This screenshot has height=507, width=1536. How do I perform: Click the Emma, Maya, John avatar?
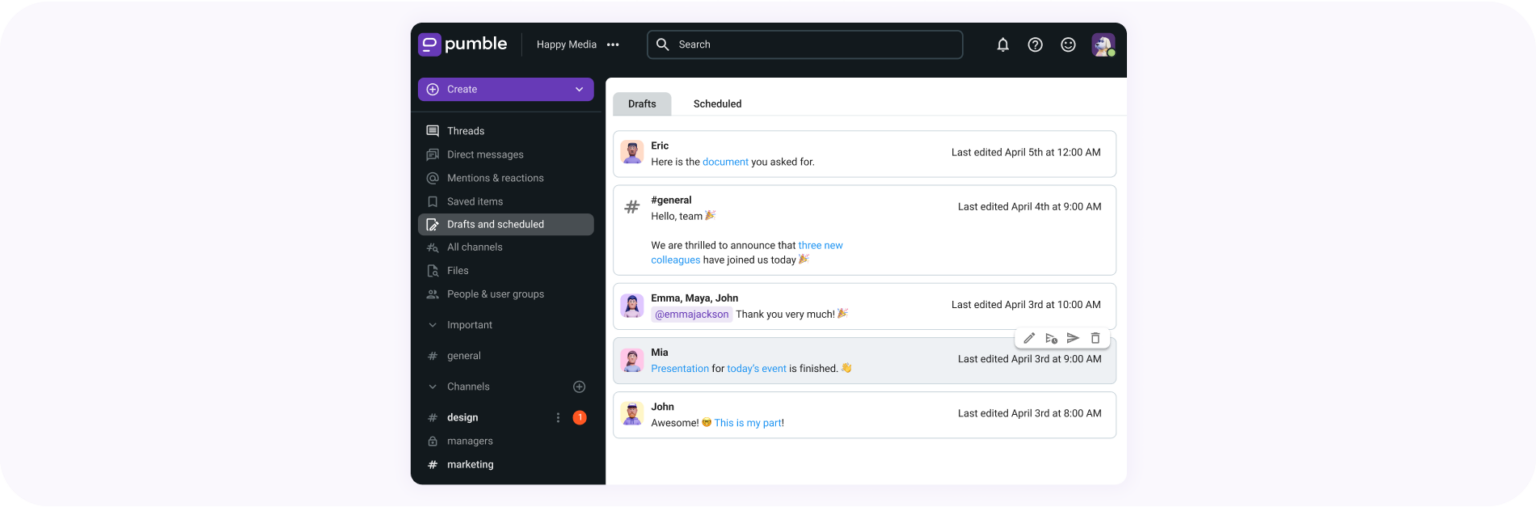pyautogui.click(x=632, y=305)
